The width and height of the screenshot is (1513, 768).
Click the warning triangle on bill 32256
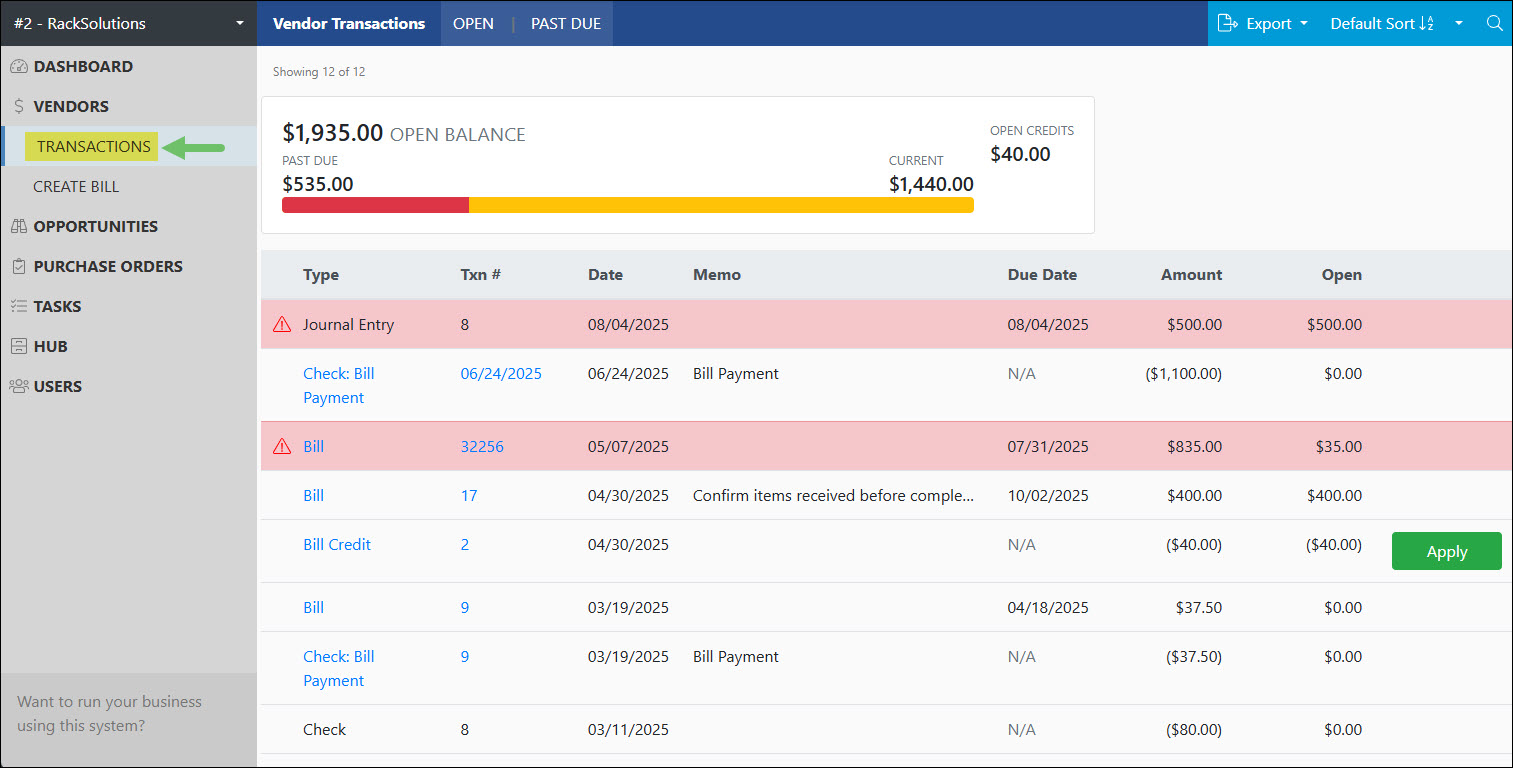(x=281, y=446)
